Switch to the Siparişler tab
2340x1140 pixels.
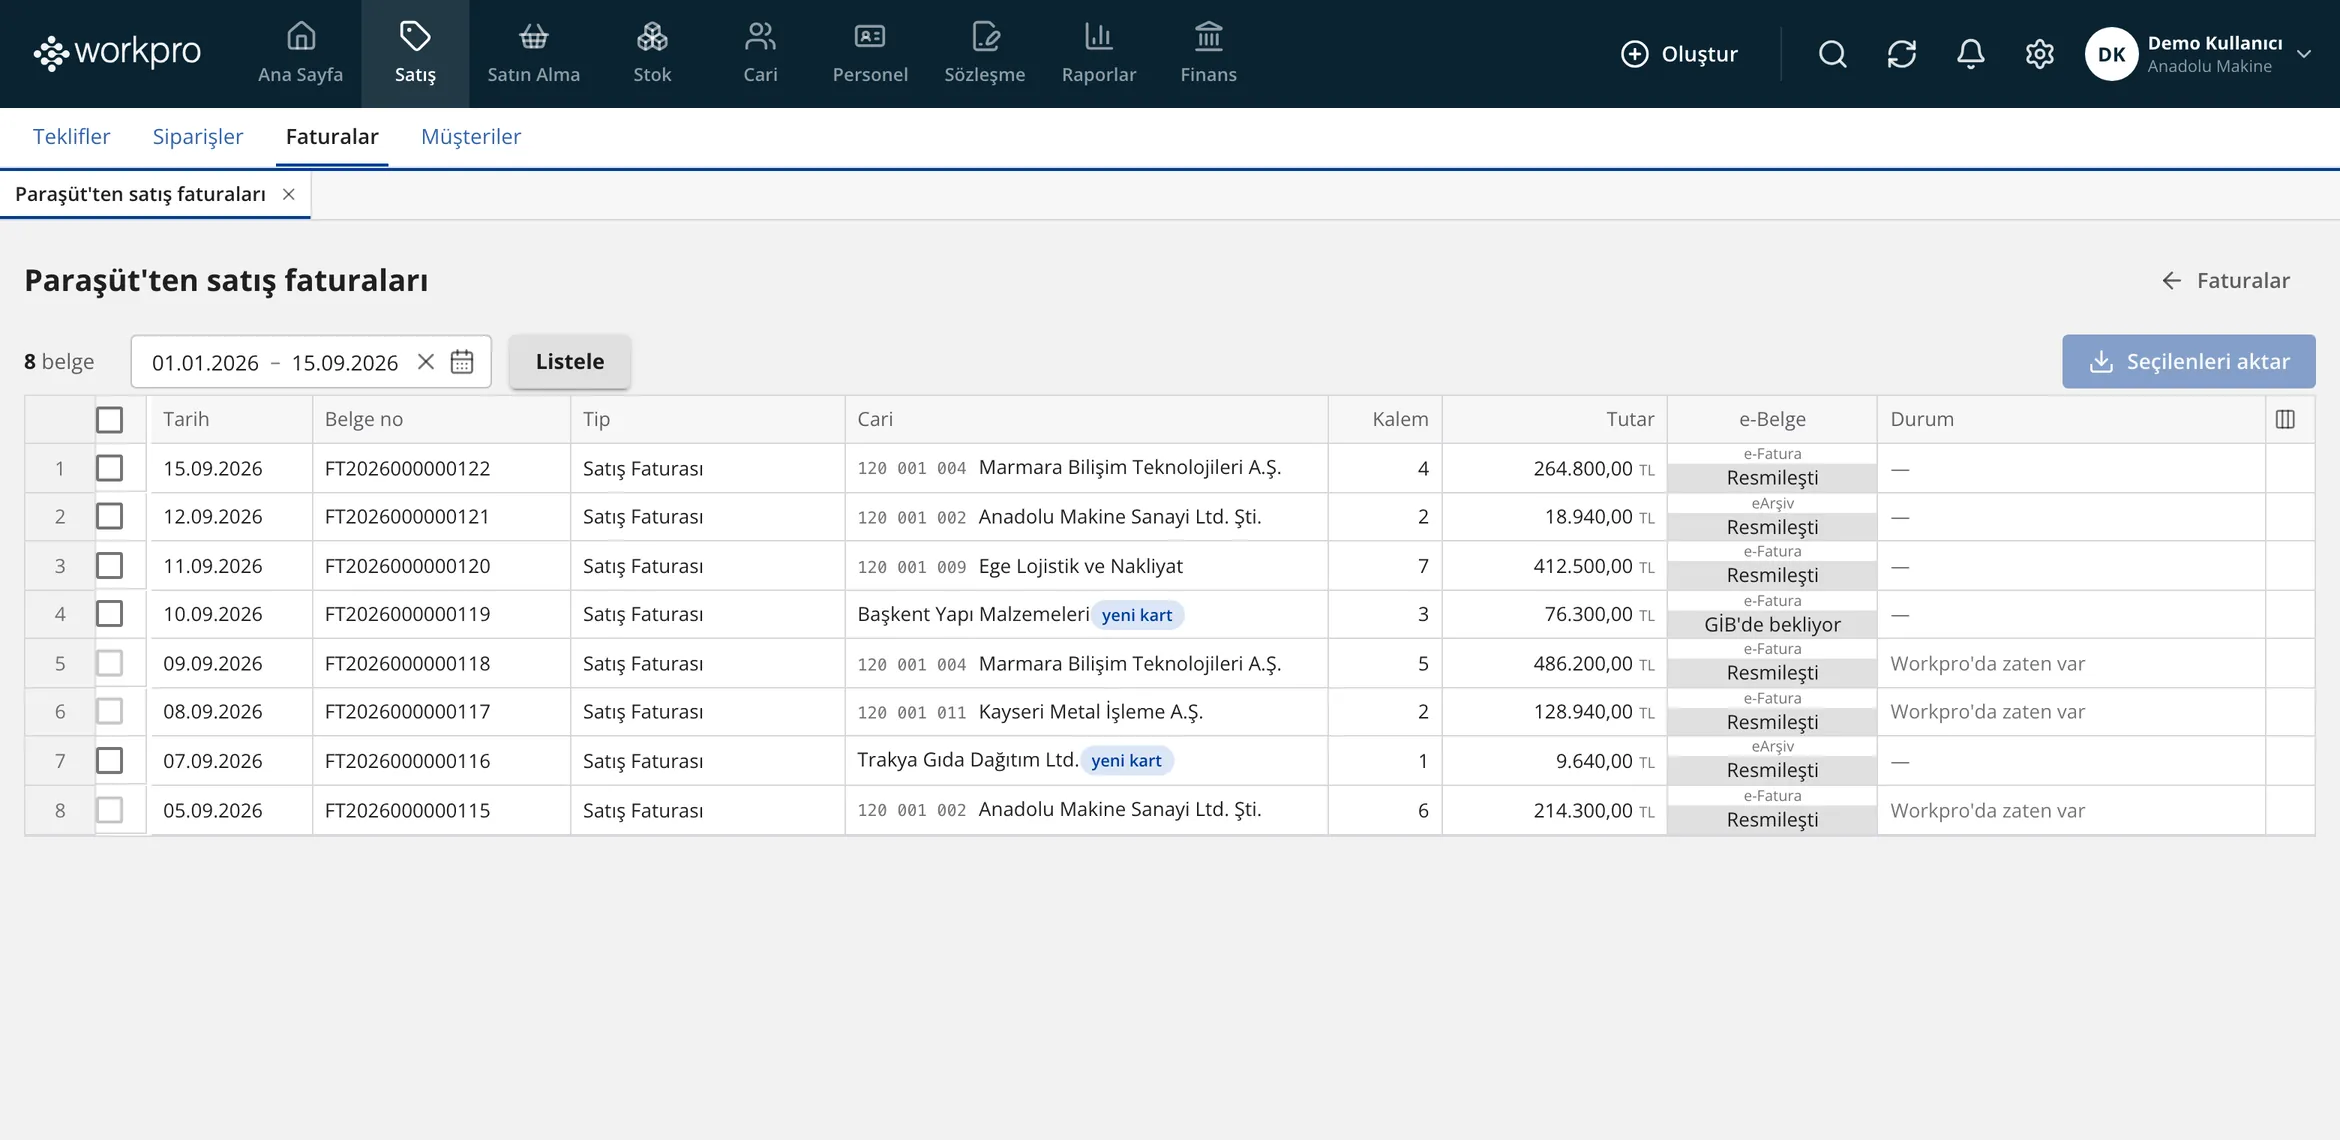coord(198,137)
